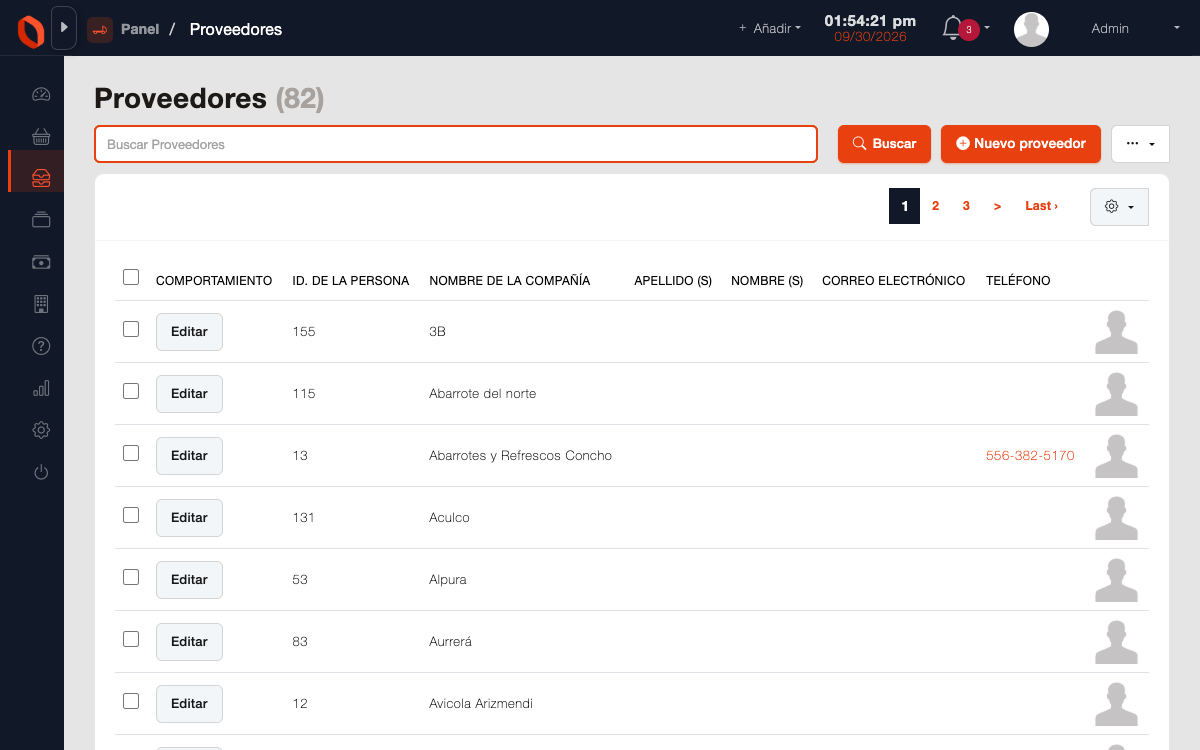Check the box for Abarrote del norte
This screenshot has width=1200, height=750.
pos(131,391)
